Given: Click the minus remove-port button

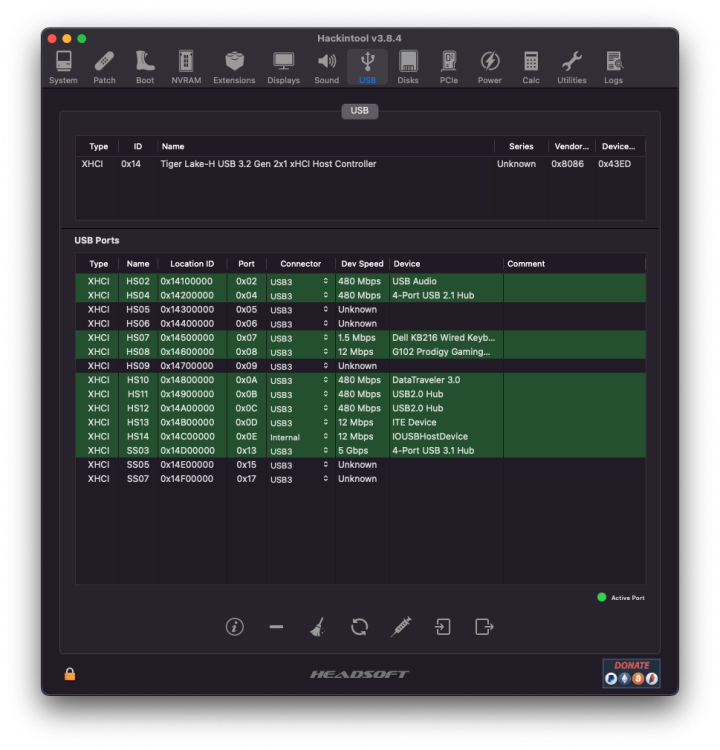Looking at the screenshot, I should coord(276,627).
